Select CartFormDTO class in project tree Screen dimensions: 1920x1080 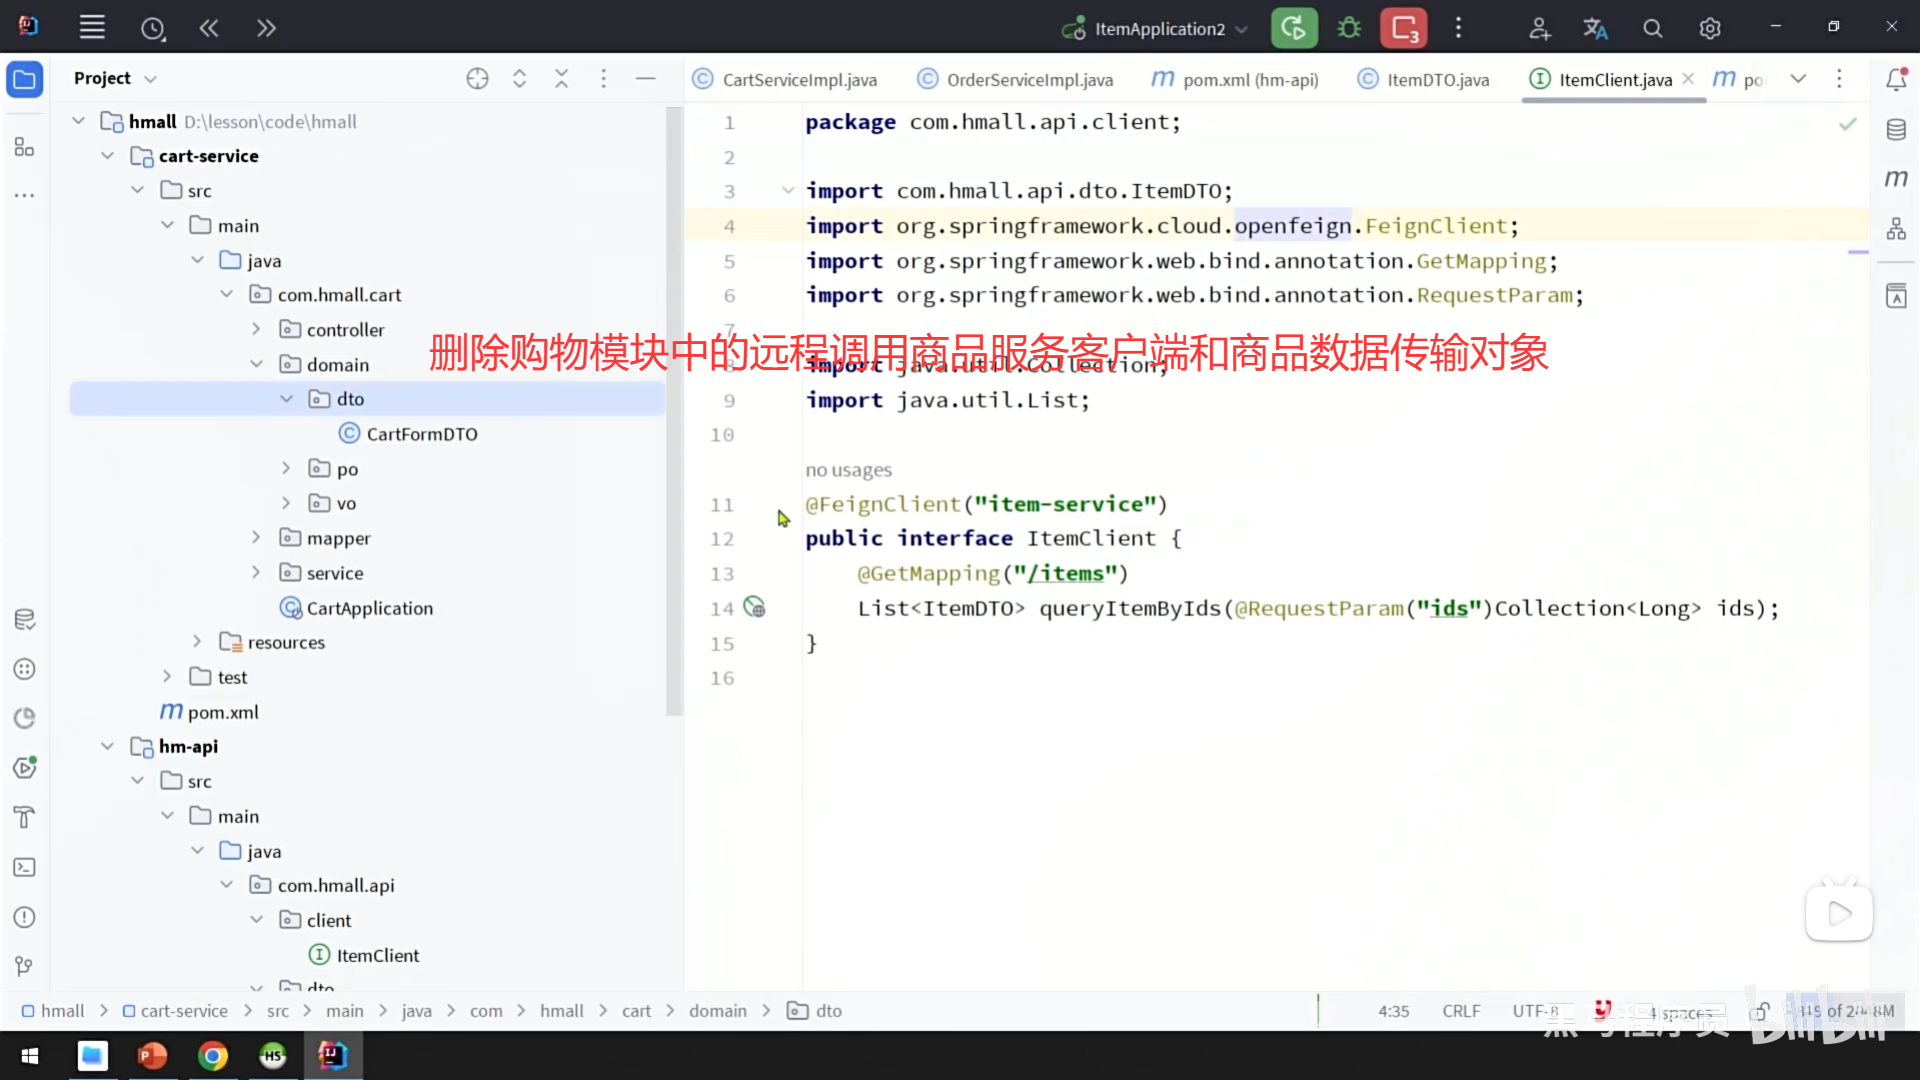(x=421, y=434)
